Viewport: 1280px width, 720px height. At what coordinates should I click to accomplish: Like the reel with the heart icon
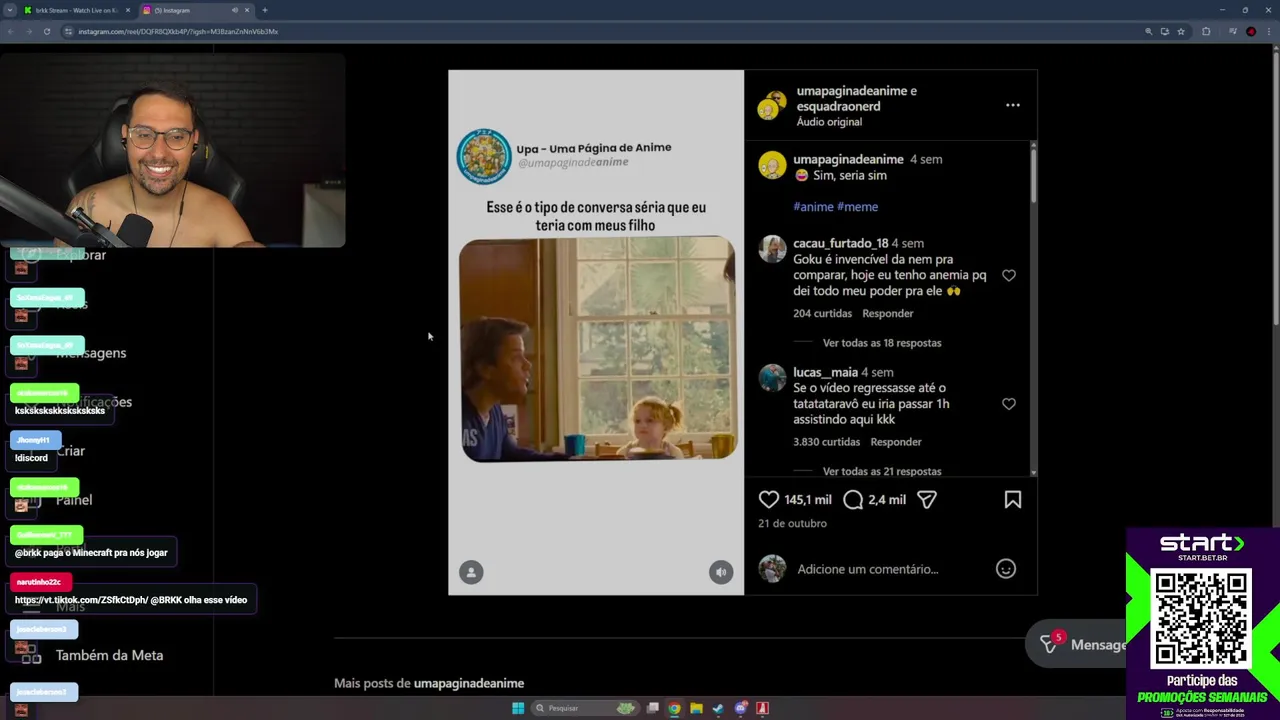point(768,499)
